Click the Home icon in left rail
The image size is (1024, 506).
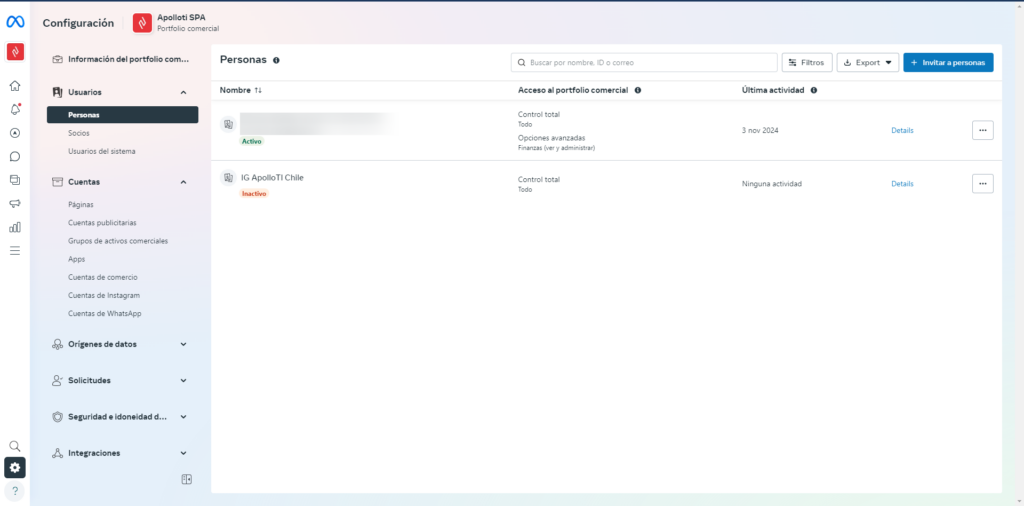(15, 86)
